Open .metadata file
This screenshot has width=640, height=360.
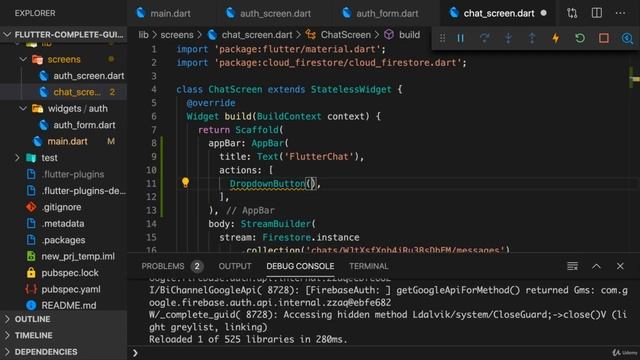[63, 224]
